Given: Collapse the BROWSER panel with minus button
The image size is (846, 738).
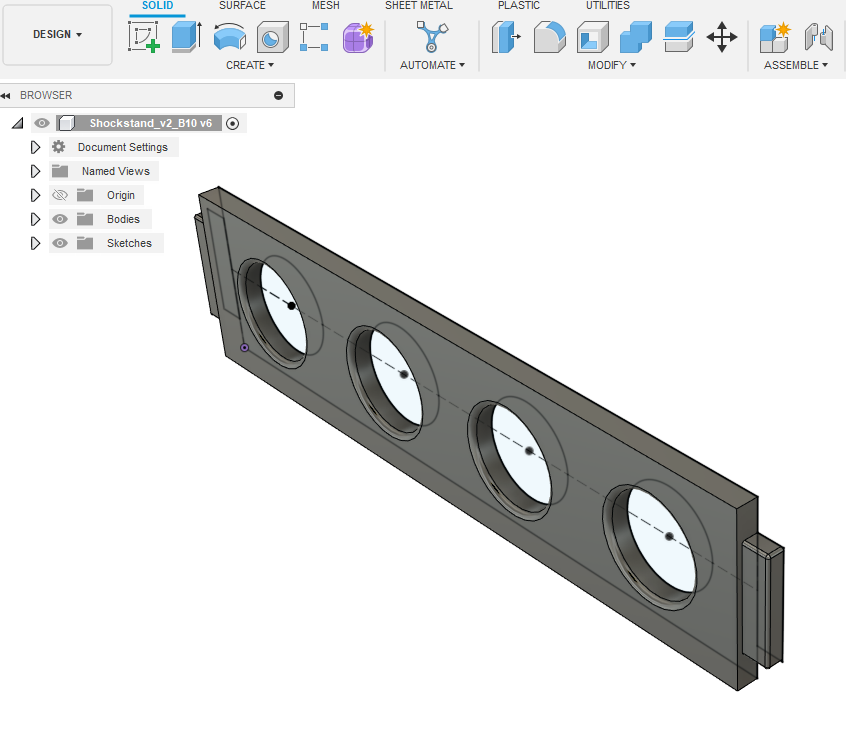Looking at the screenshot, I should point(278,96).
